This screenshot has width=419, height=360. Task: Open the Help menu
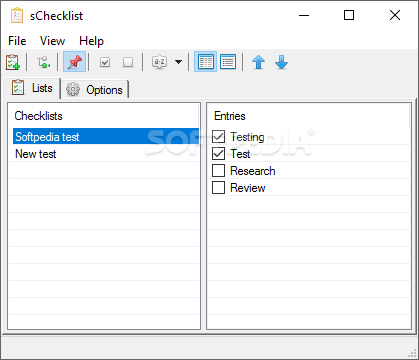[91, 41]
